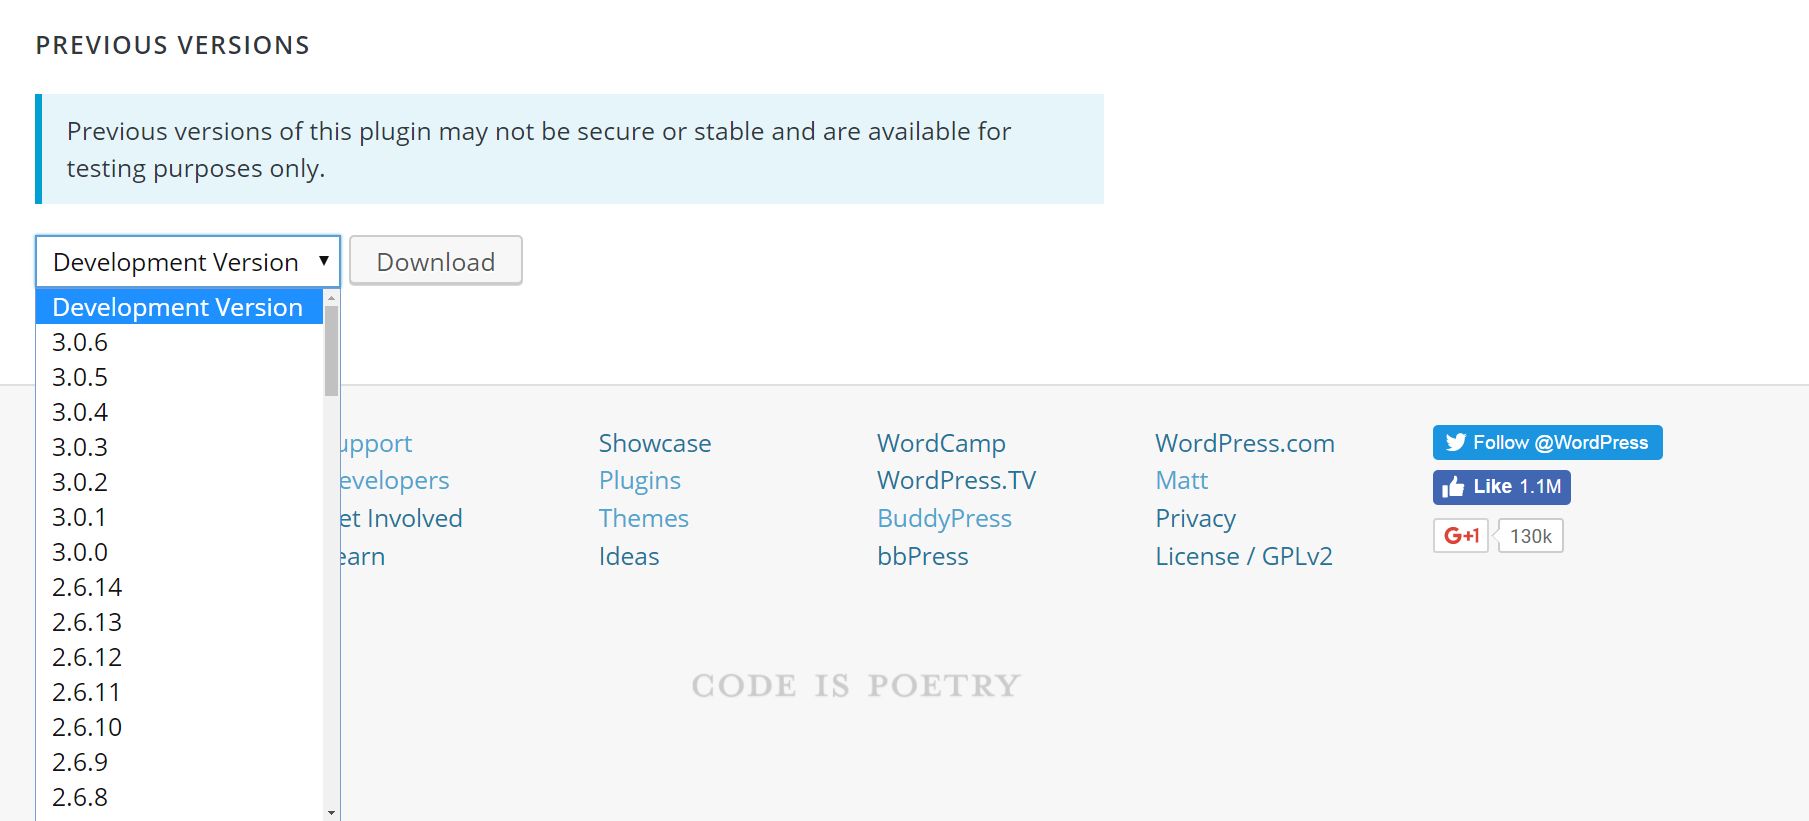The height and width of the screenshot is (821, 1809).
Task: Go to the Themes footer link
Action: pyautogui.click(x=644, y=518)
